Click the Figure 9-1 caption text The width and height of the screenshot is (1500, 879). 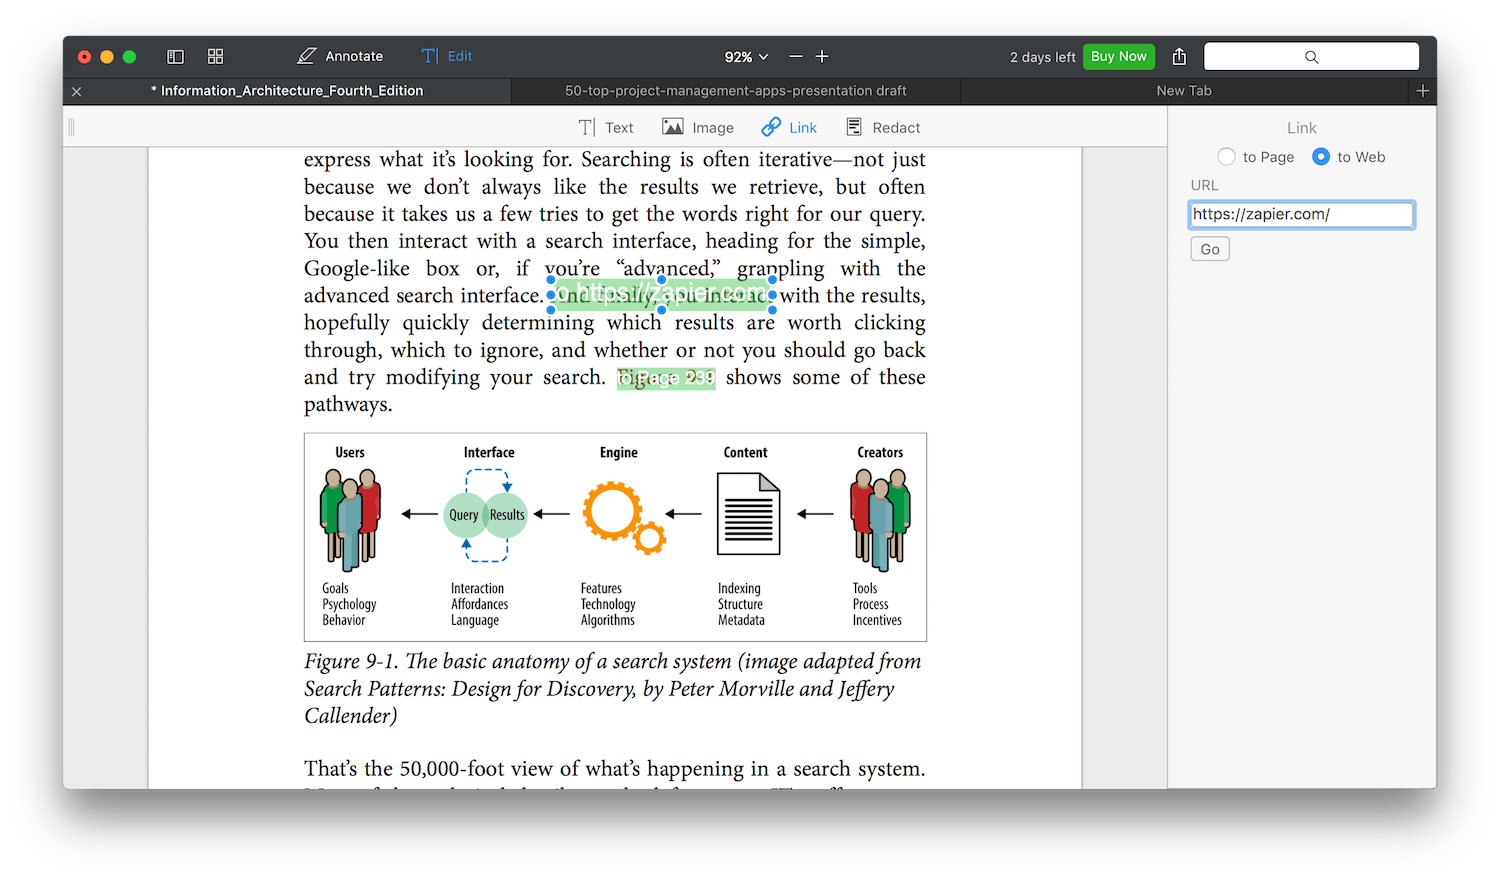point(613,689)
